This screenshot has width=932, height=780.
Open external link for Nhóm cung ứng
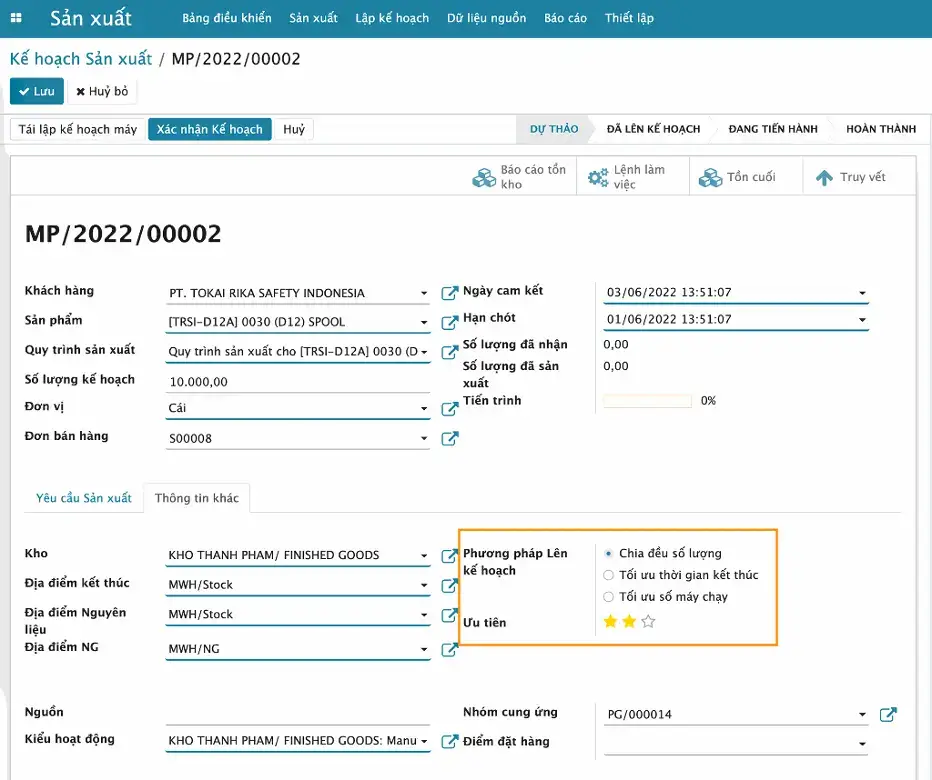click(887, 714)
